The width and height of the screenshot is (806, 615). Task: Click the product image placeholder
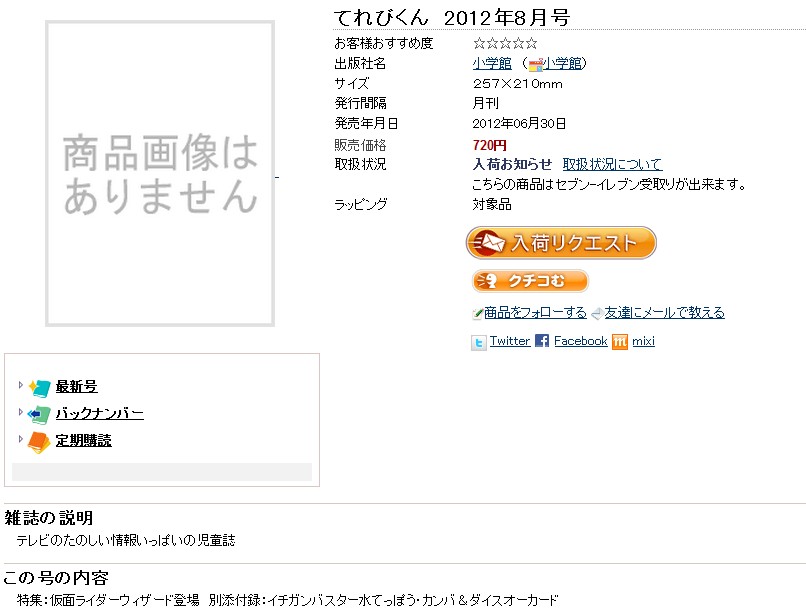(160, 174)
